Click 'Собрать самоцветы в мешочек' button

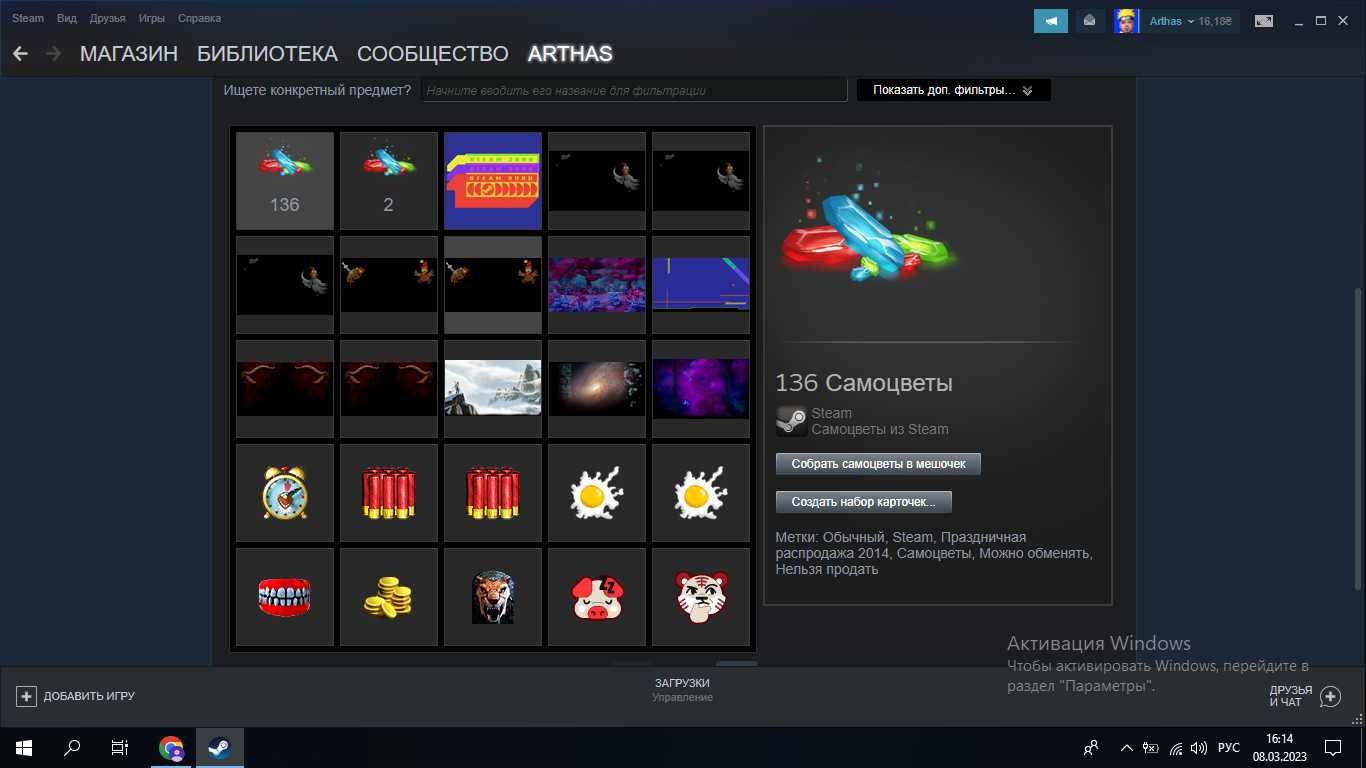[878, 464]
